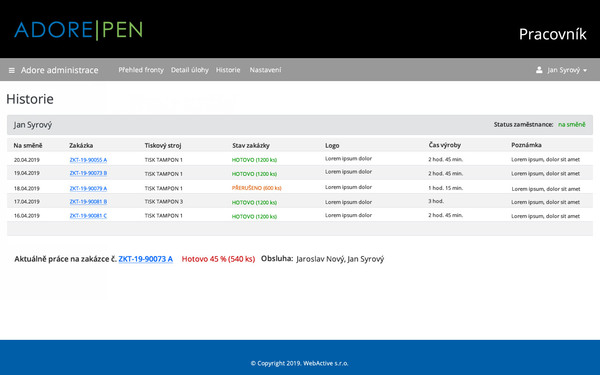
Task: Click the Adore administrace title
Action: click(60, 70)
